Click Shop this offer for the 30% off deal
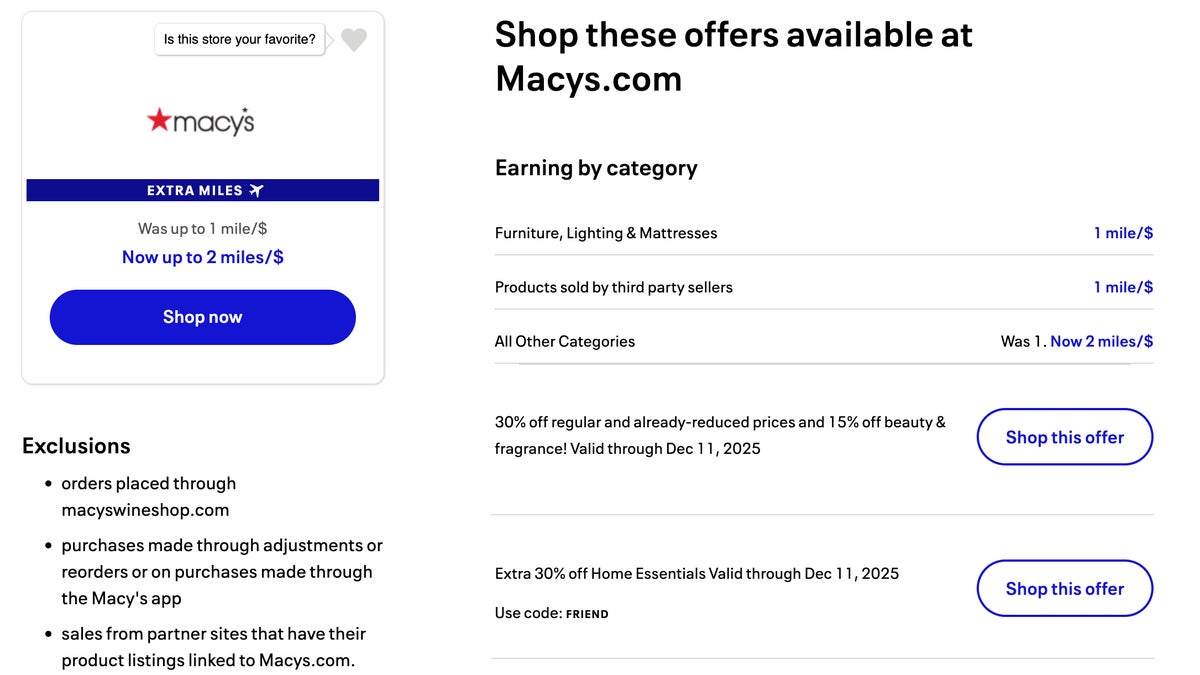The image size is (1200, 675). click(1064, 437)
